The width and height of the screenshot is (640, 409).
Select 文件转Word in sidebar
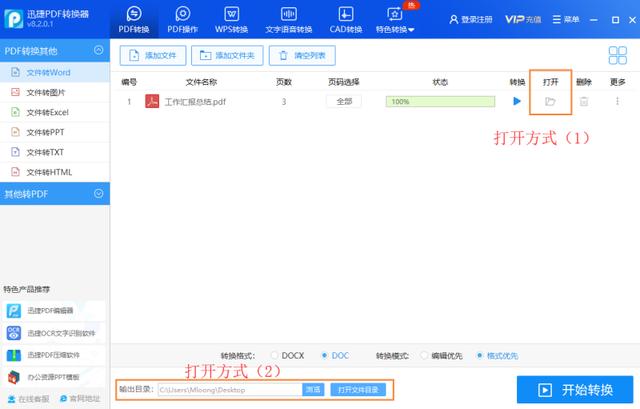click(55, 72)
